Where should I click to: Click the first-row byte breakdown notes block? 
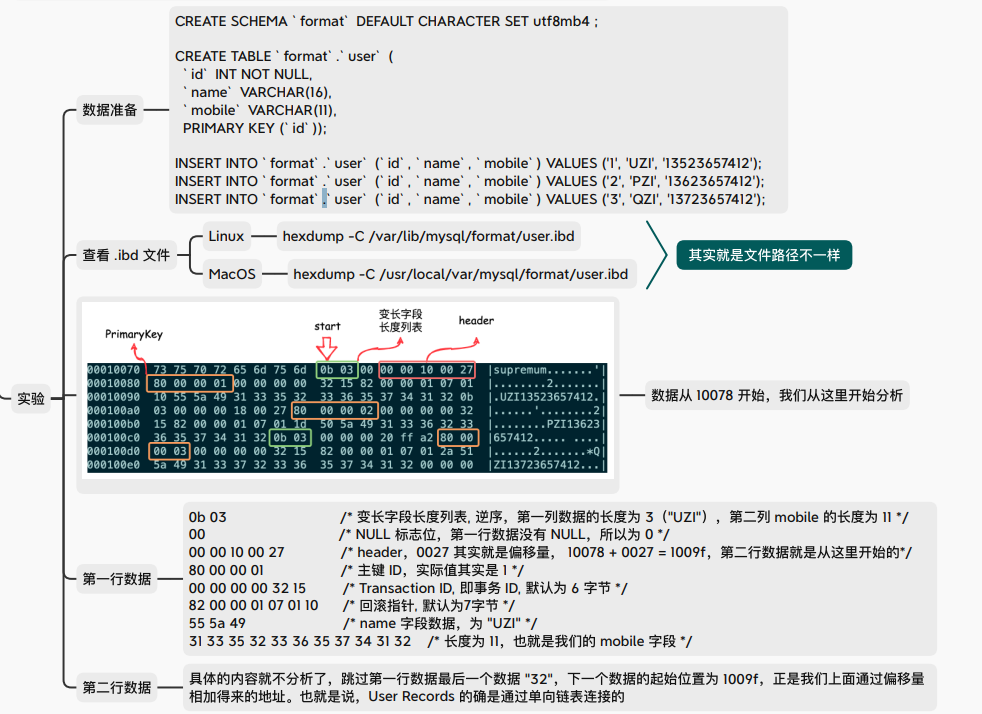pyautogui.click(x=548, y=578)
